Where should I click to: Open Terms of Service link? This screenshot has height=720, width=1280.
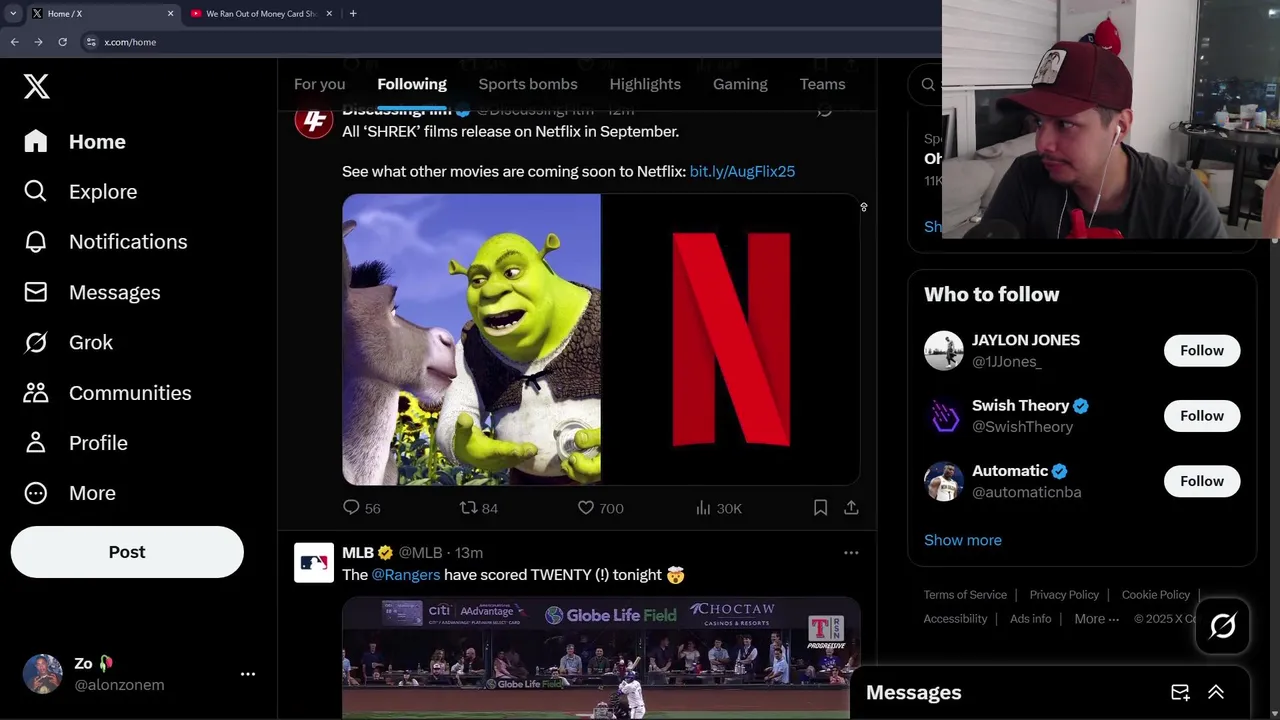pos(965,595)
